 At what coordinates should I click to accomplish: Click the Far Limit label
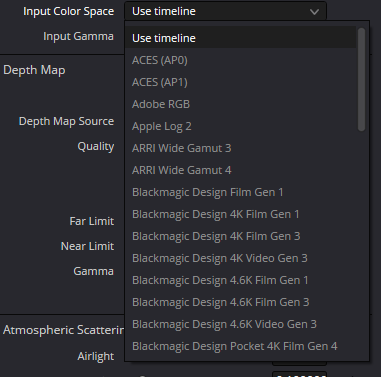(92, 221)
